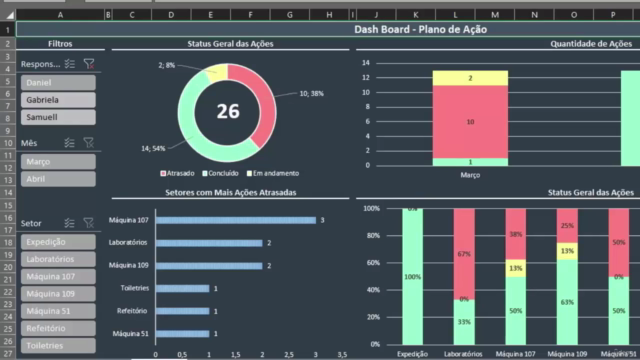The image size is (640, 360).
Task: Click the donut chart total 26
Action: click(x=228, y=111)
